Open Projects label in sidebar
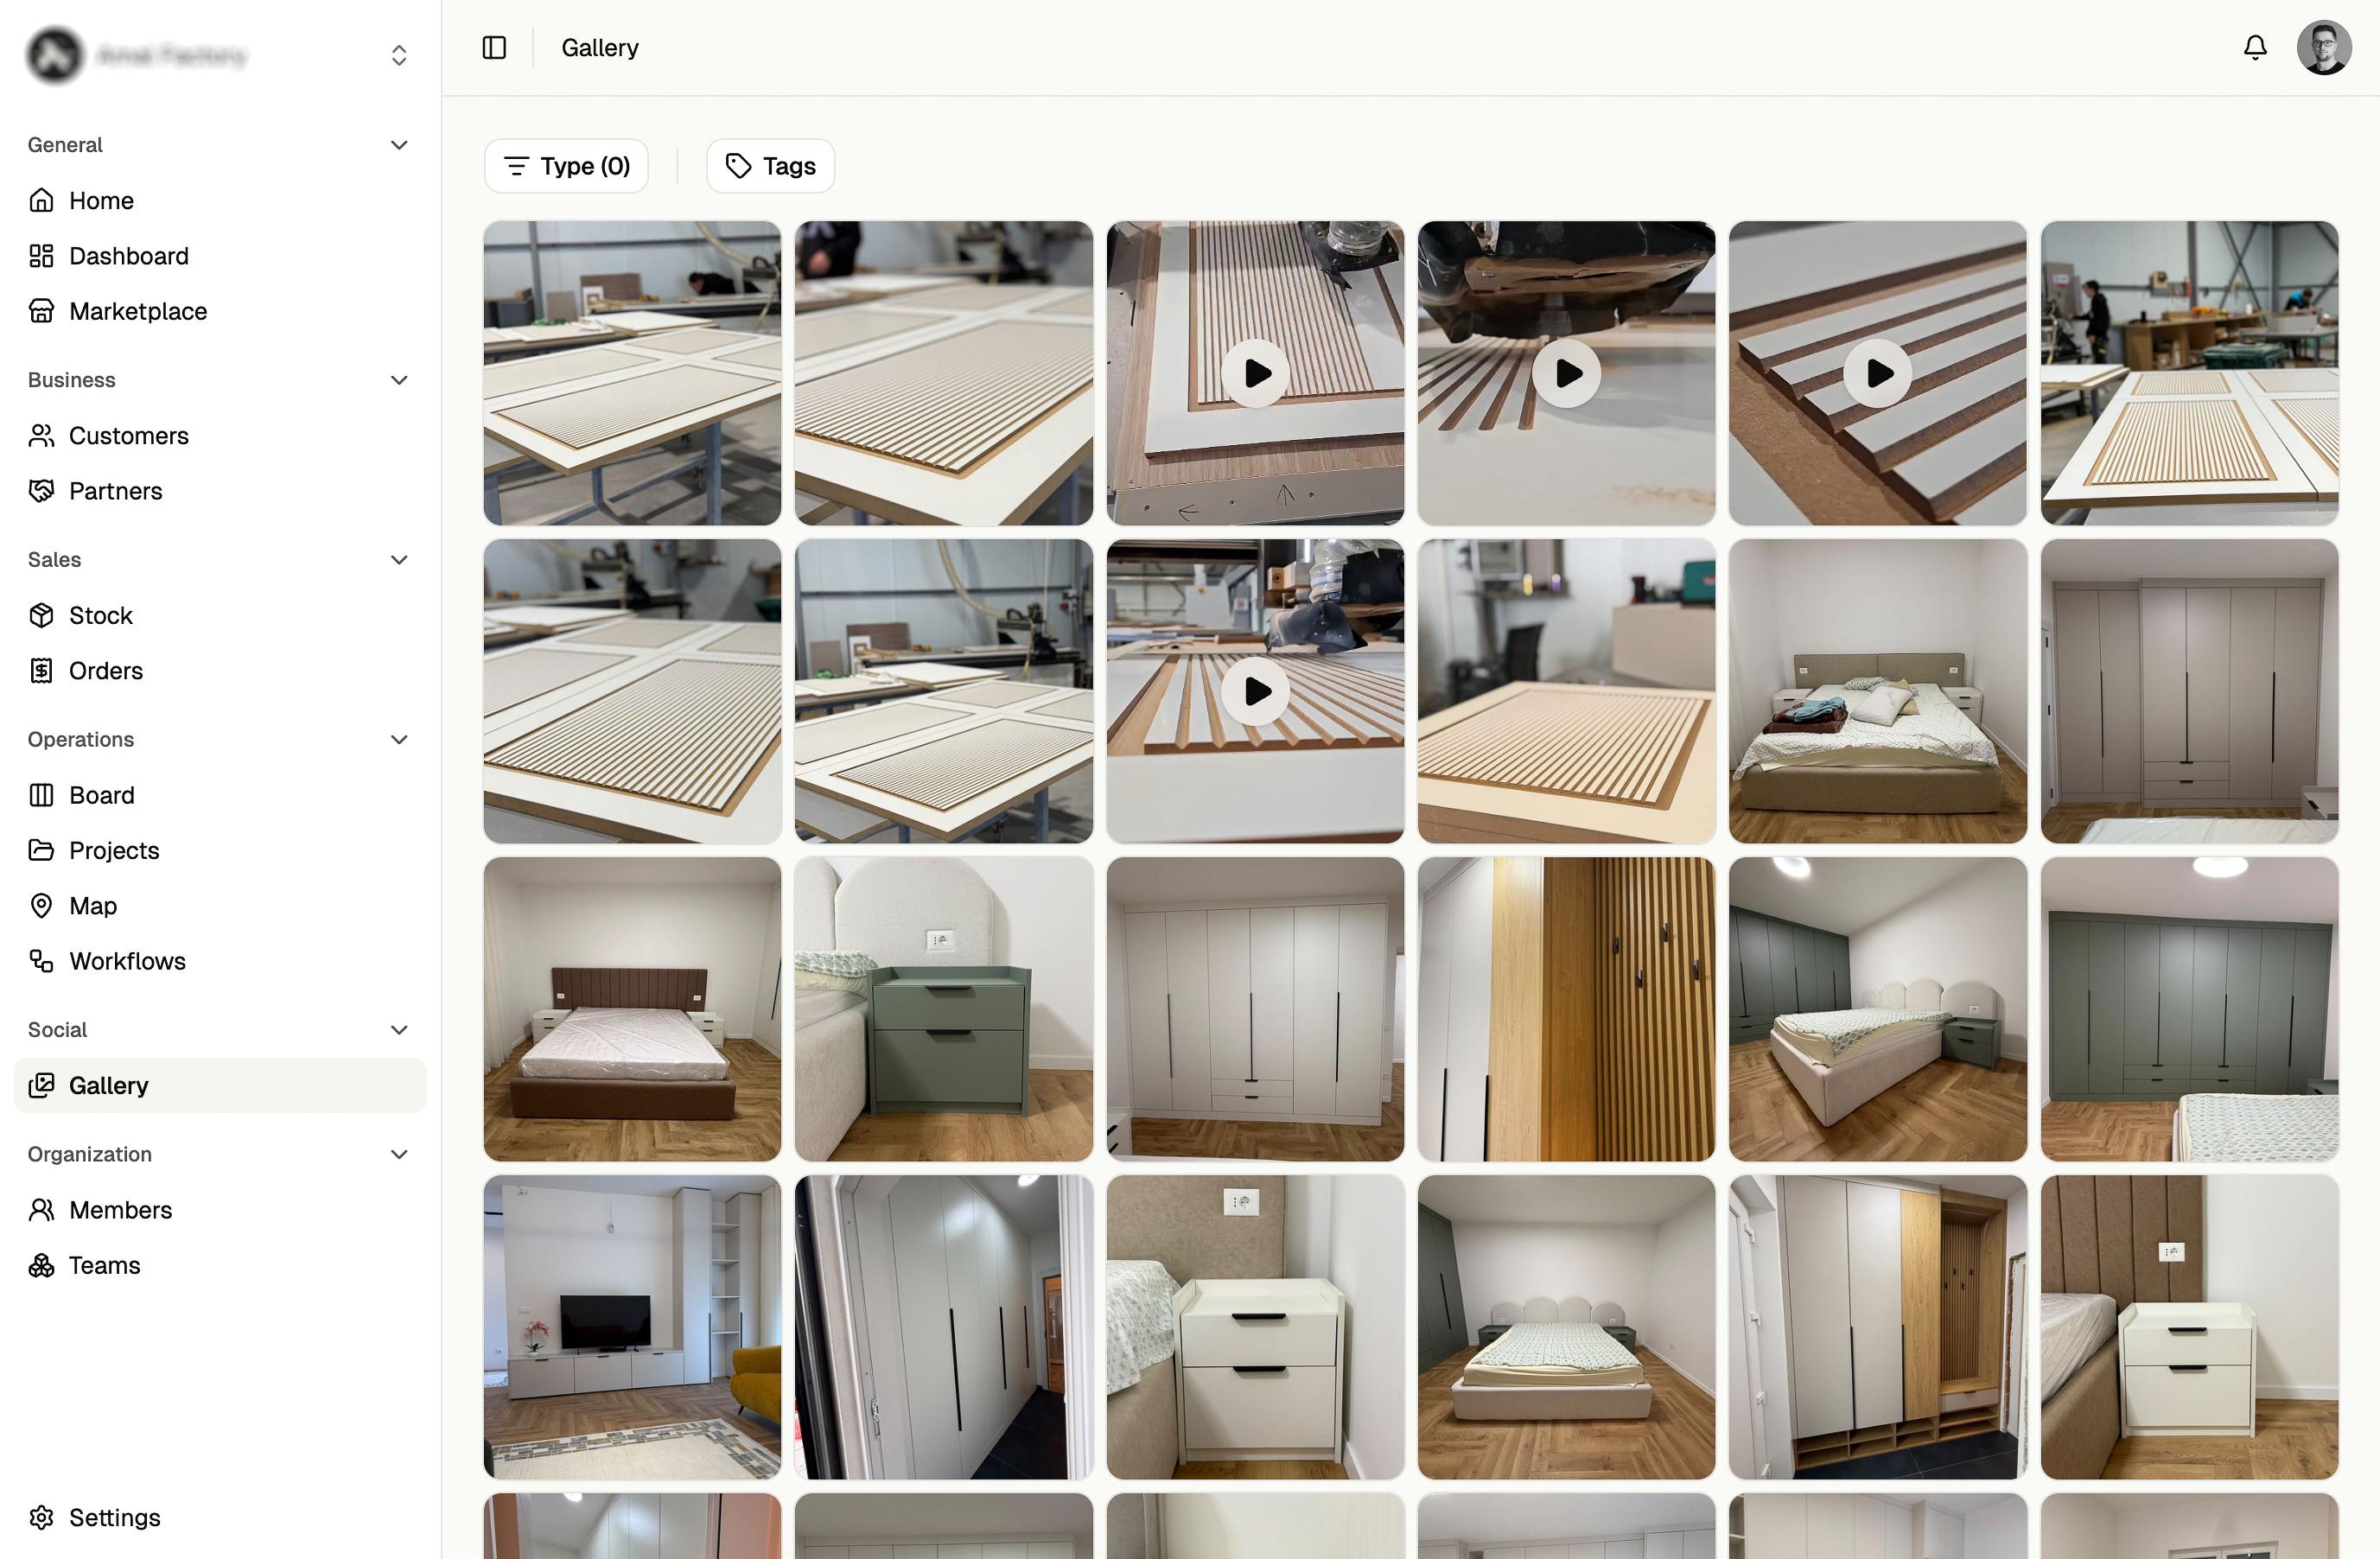2380x1559 pixels. (x=114, y=851)
